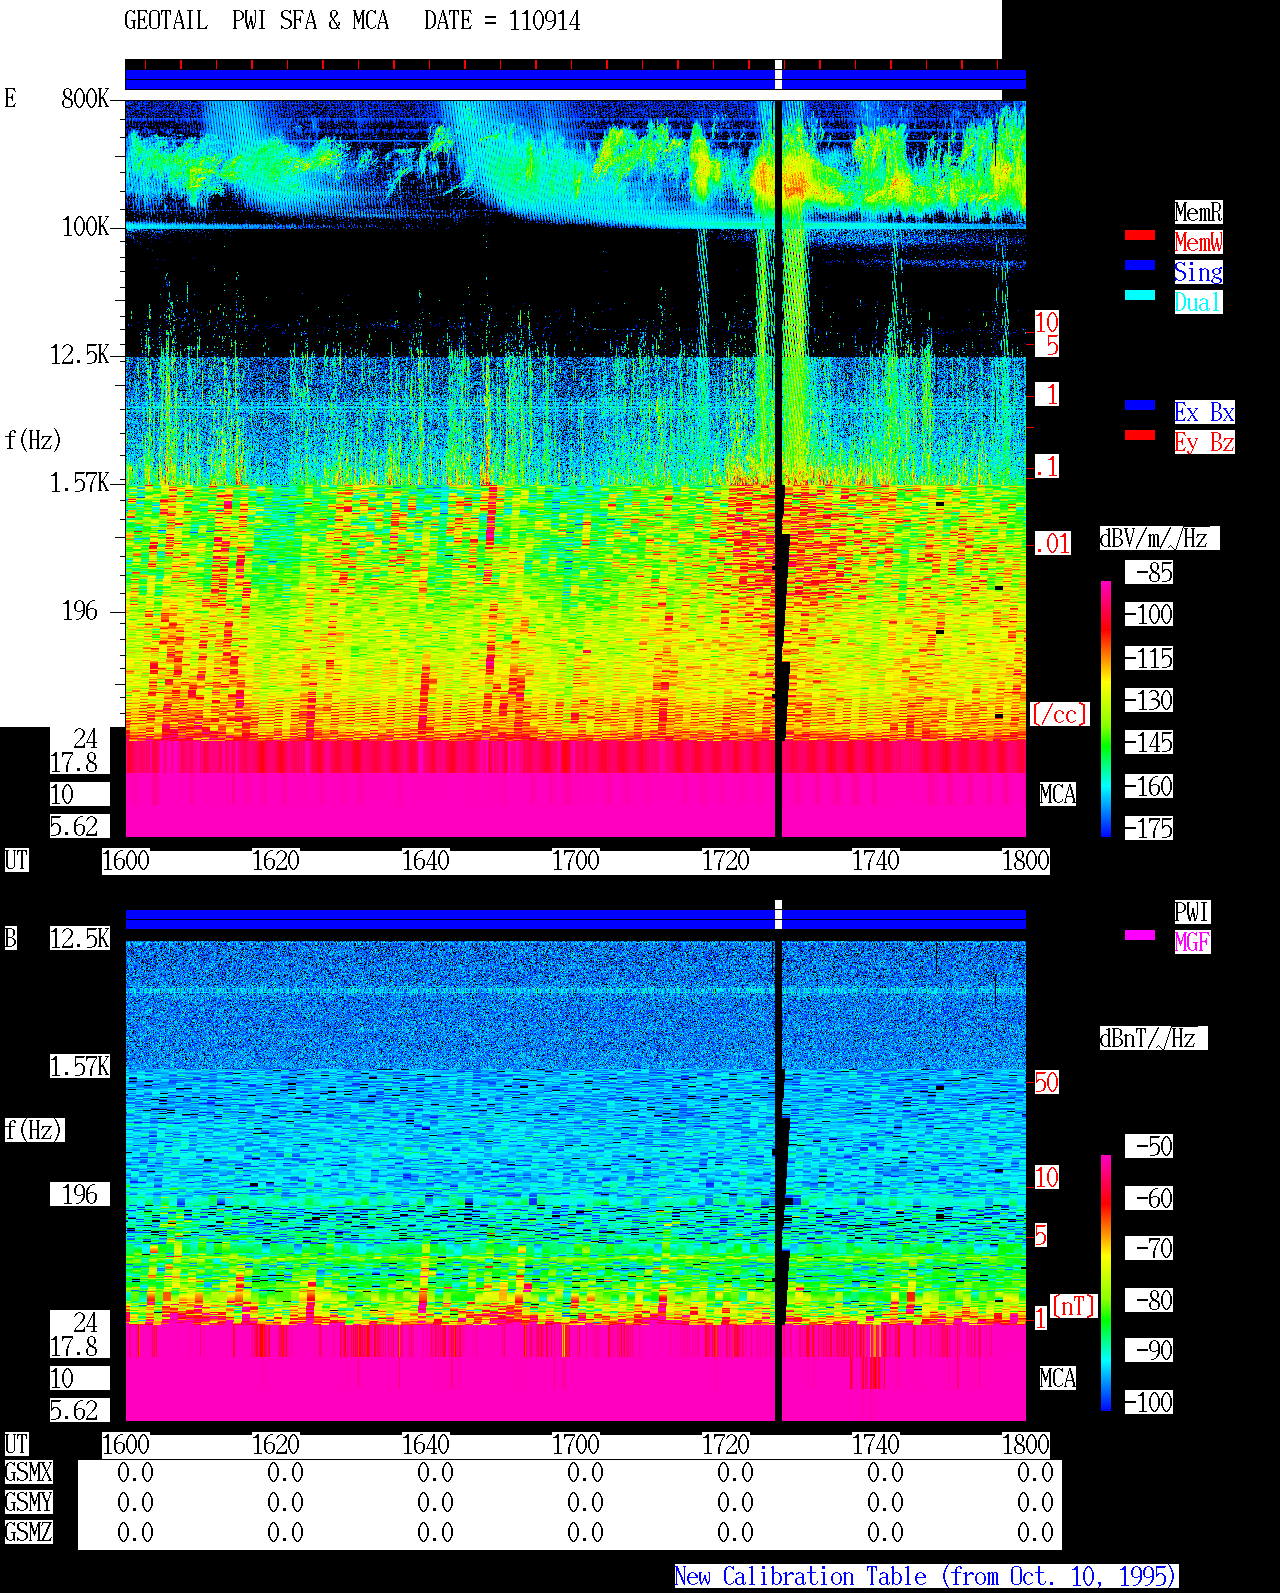
Task: Click the red MemW legend swatch
Action: tap(1140, 235)
